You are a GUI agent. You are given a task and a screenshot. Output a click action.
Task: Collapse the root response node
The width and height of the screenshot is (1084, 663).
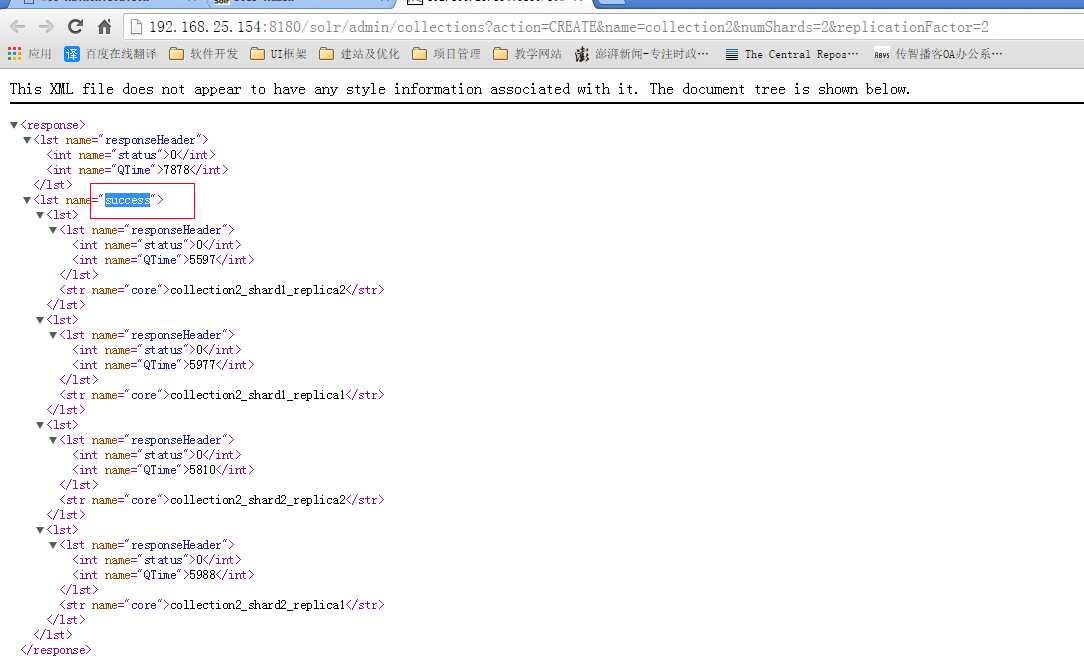tap(13, 125)
